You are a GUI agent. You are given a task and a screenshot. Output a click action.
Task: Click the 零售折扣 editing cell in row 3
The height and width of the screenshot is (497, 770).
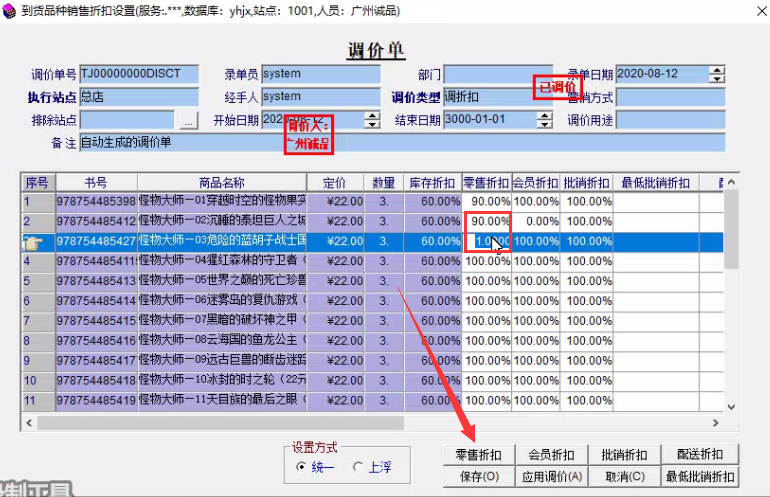coord(487,242)
